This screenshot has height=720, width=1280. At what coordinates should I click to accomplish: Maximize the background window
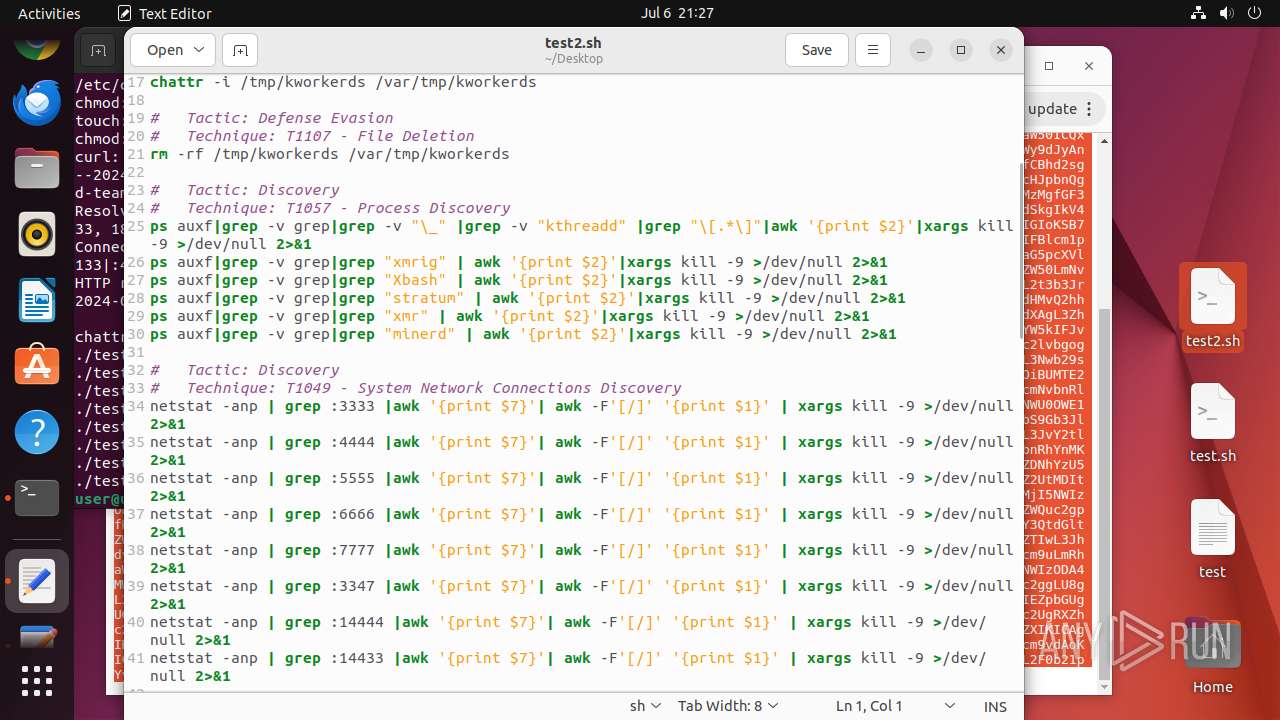click(1049, 66)
